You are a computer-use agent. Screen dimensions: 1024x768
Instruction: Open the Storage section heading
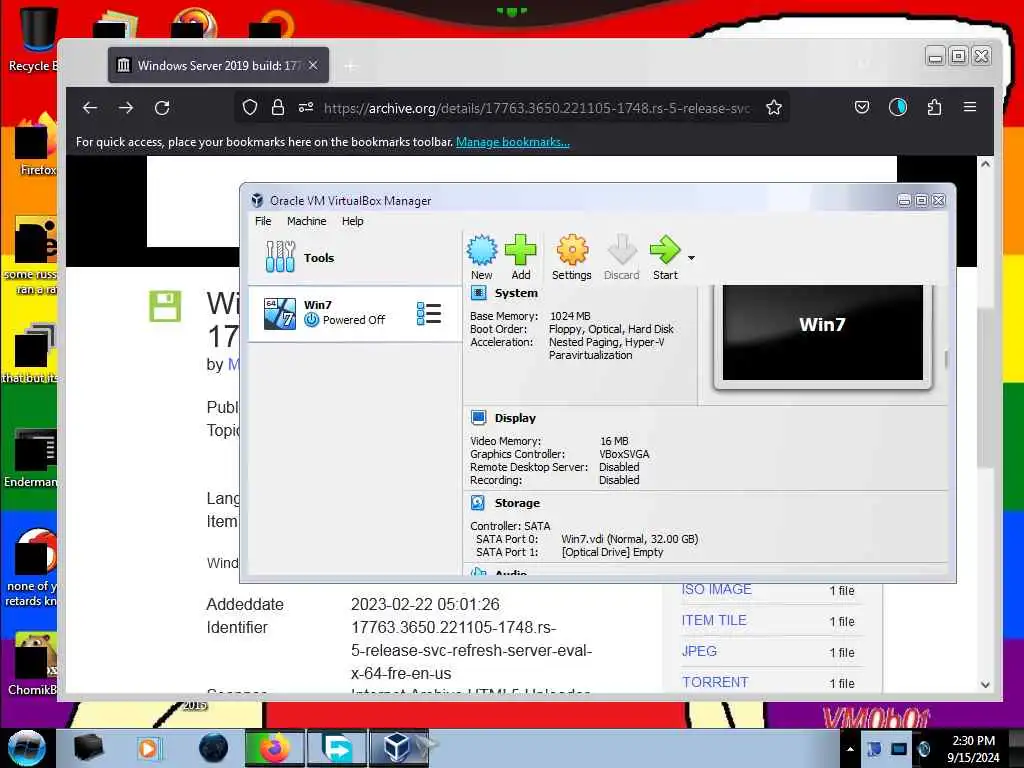point(517,503)
